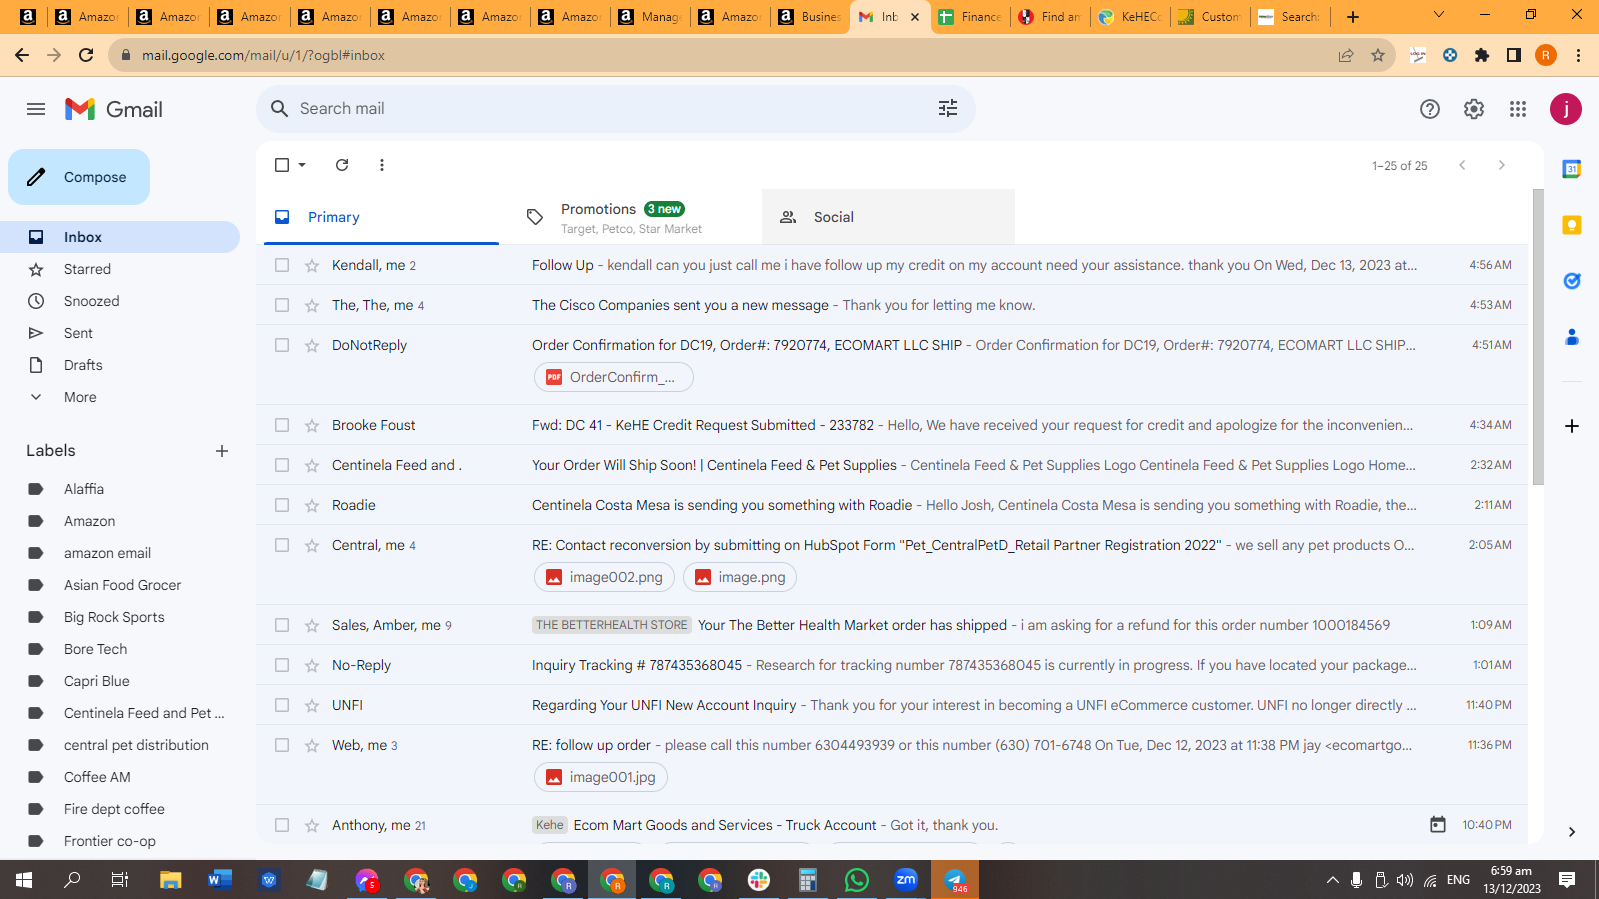Open browser extensions puzzle icon
Screen dimensions: 1599x899
coord(1482,55)
